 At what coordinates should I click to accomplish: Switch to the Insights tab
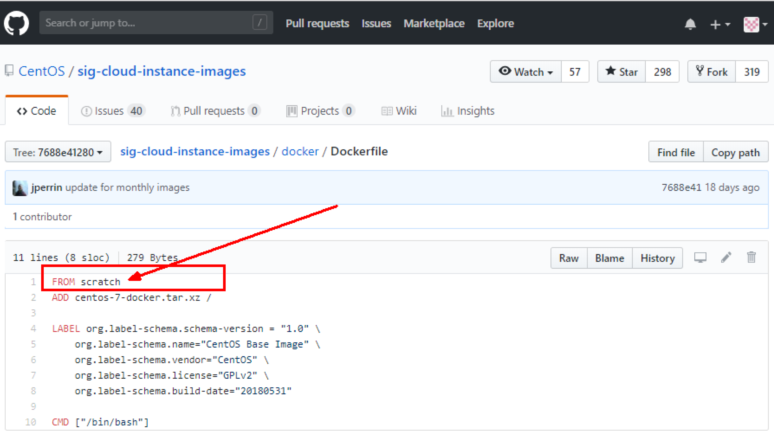point(467,111)
